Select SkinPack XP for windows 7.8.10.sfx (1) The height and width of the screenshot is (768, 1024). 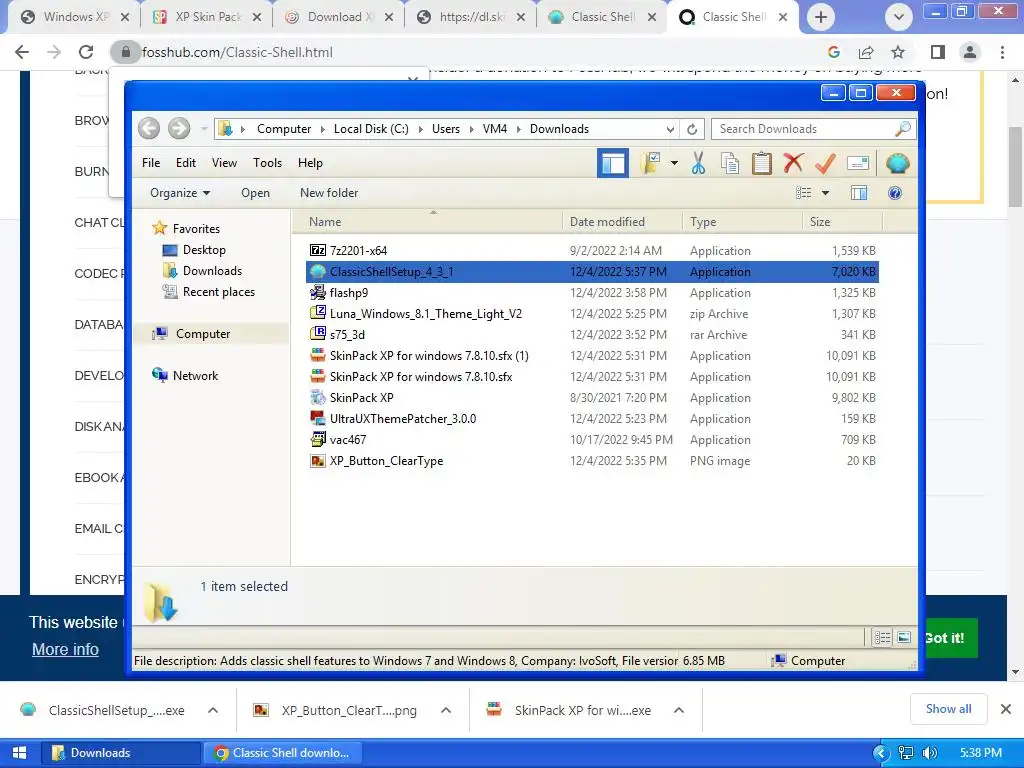pyautogui.click(x=592, y=355)
